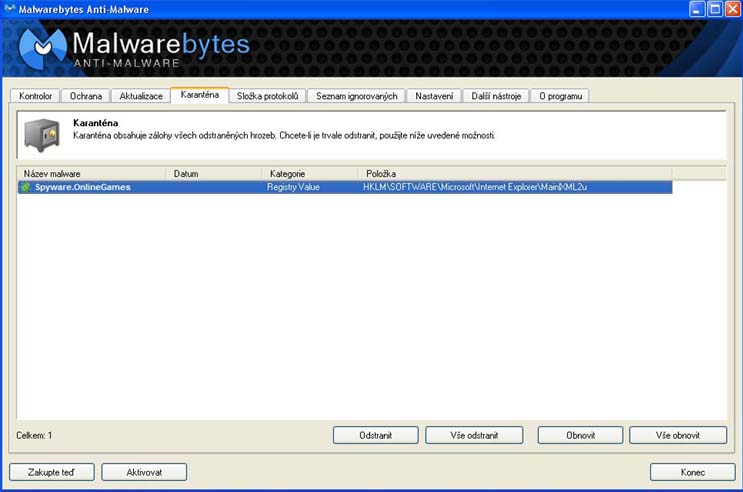Click the bug icon beside Spyware.OnlineGames
Screen dimensions: 743x492
(x=26, y=187)
